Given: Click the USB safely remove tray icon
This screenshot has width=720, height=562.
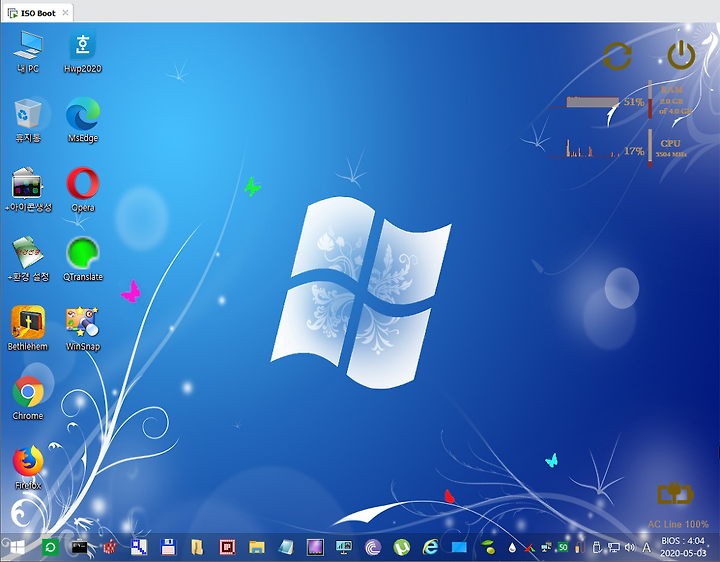Looking at the screenshot, I should 597,547.
